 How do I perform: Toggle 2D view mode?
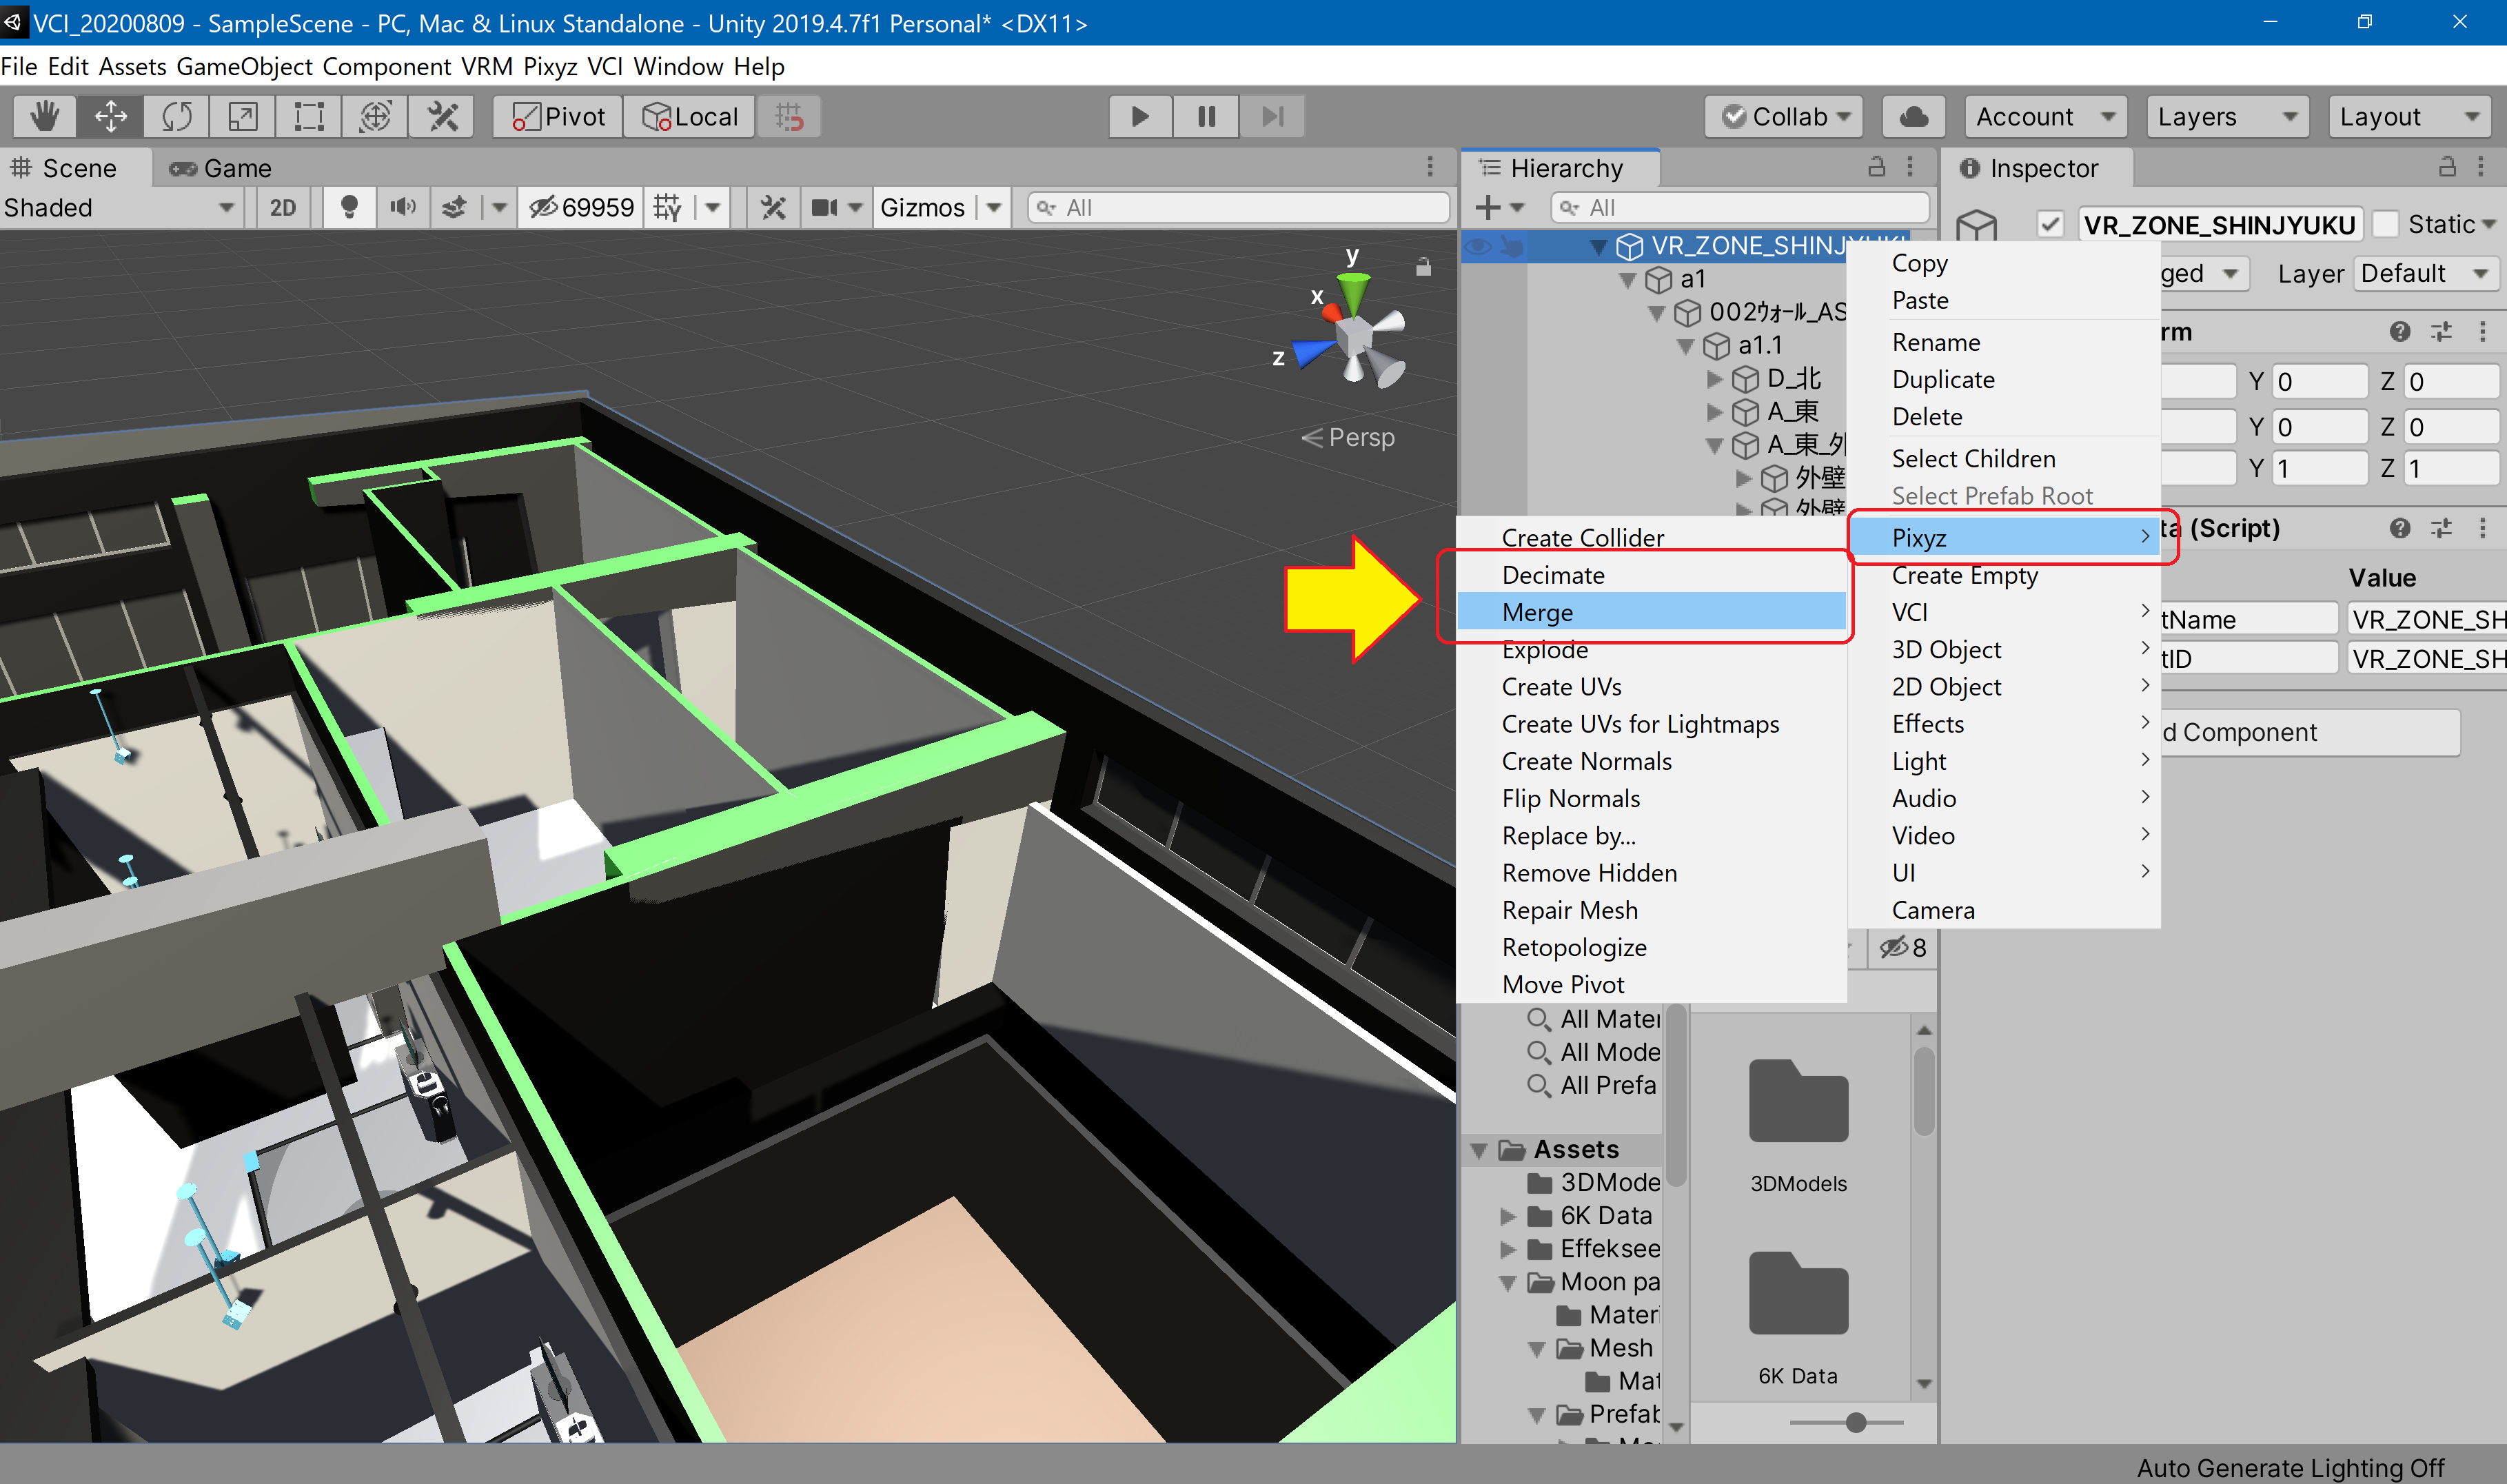click(283, 207)
